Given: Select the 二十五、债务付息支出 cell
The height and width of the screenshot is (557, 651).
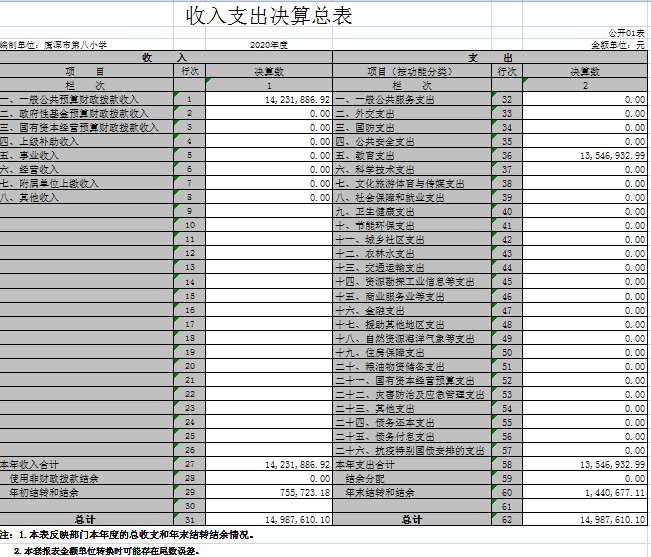Looking at the screenshot, I should click(x=412, y=437).
